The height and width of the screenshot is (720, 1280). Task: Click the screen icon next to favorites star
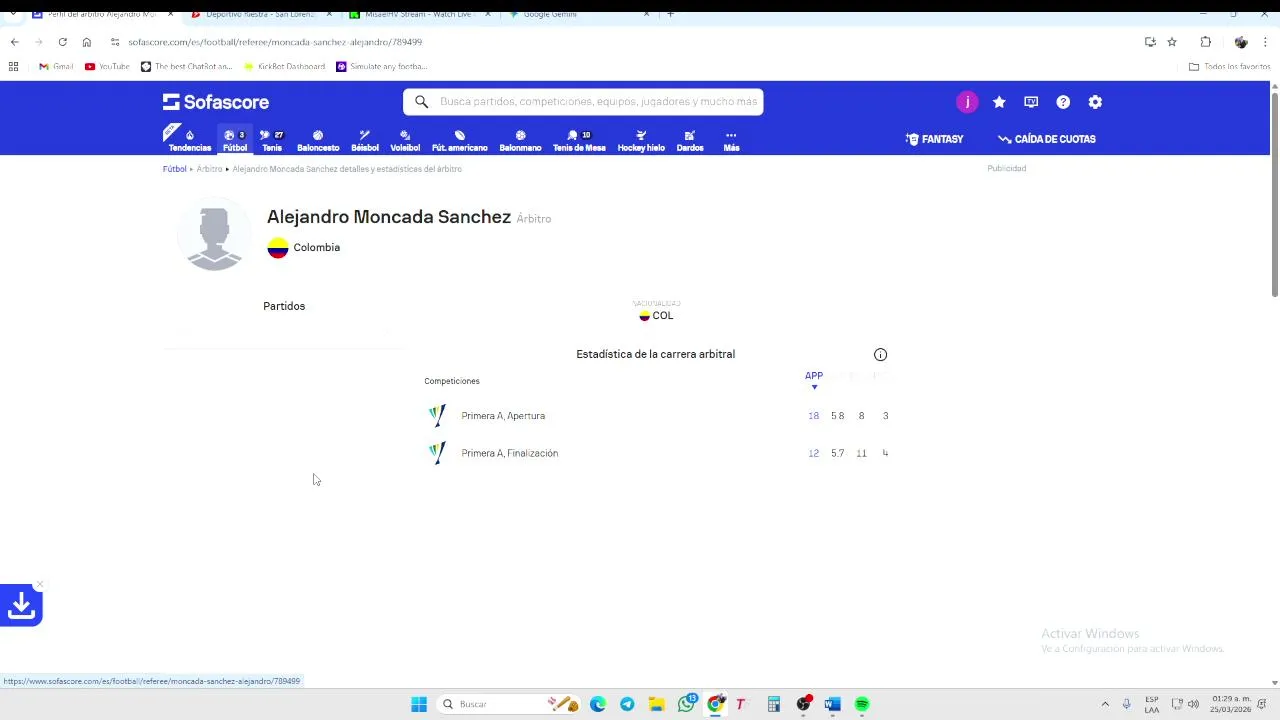(1031, 102)
